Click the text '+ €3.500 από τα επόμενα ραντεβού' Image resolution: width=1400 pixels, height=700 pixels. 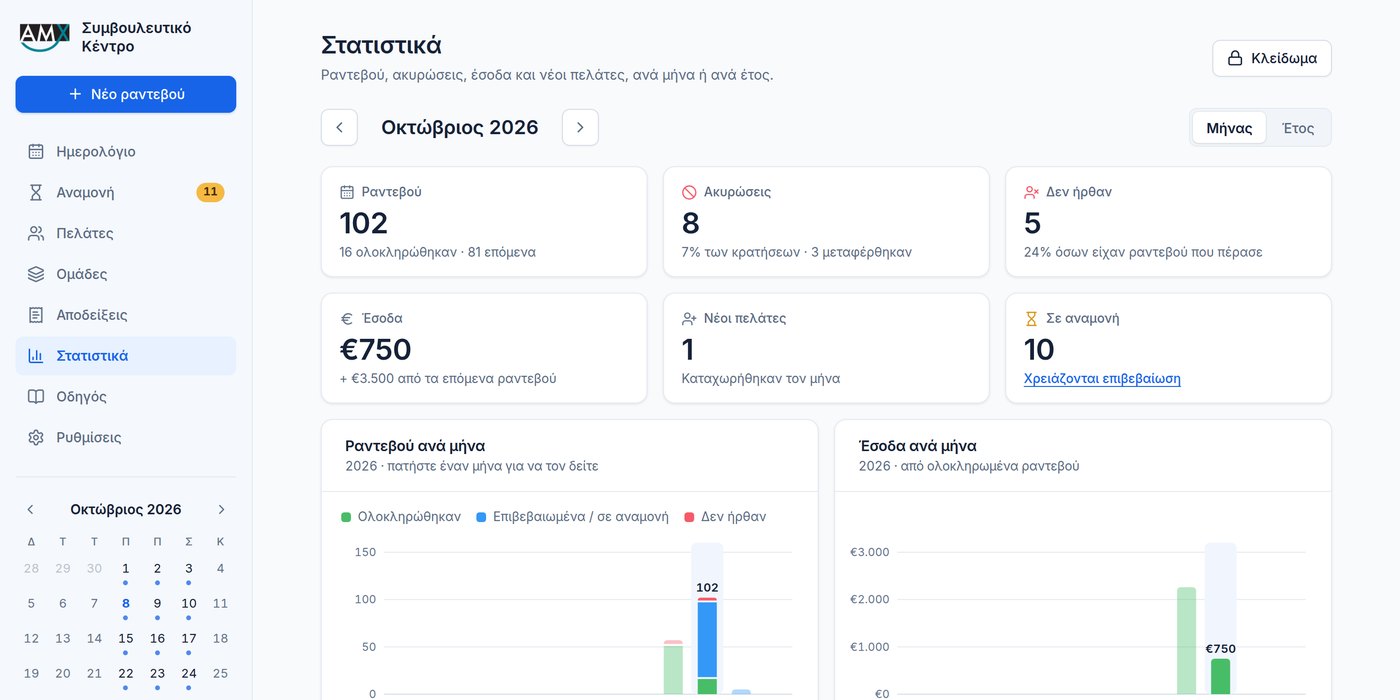448,379
